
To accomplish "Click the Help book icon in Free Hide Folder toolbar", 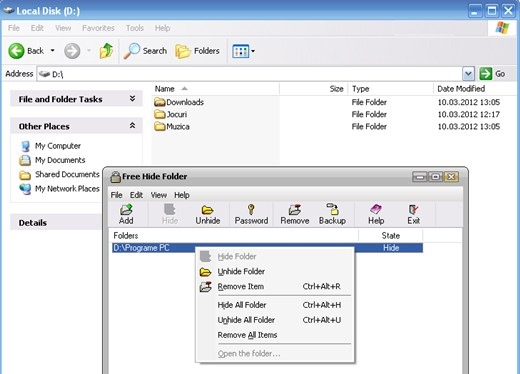I will [376, 210].
